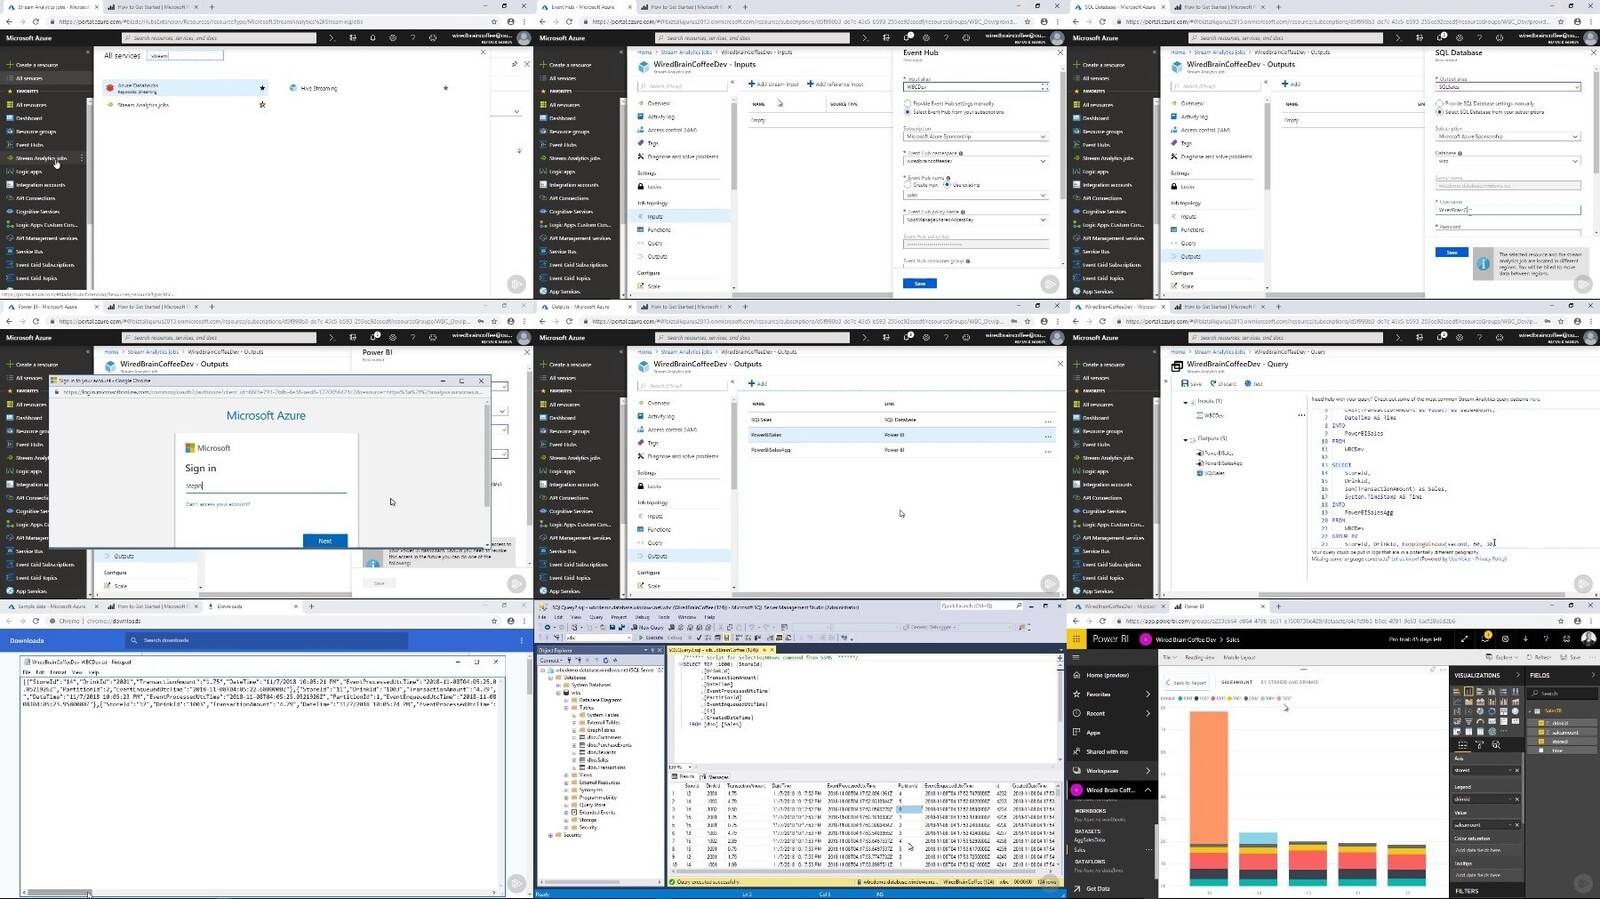Click Execute in the SSMS toolbar
The height and width of the screenshot is (899, 1600).
pyautogui.click(x=653, y=637)
